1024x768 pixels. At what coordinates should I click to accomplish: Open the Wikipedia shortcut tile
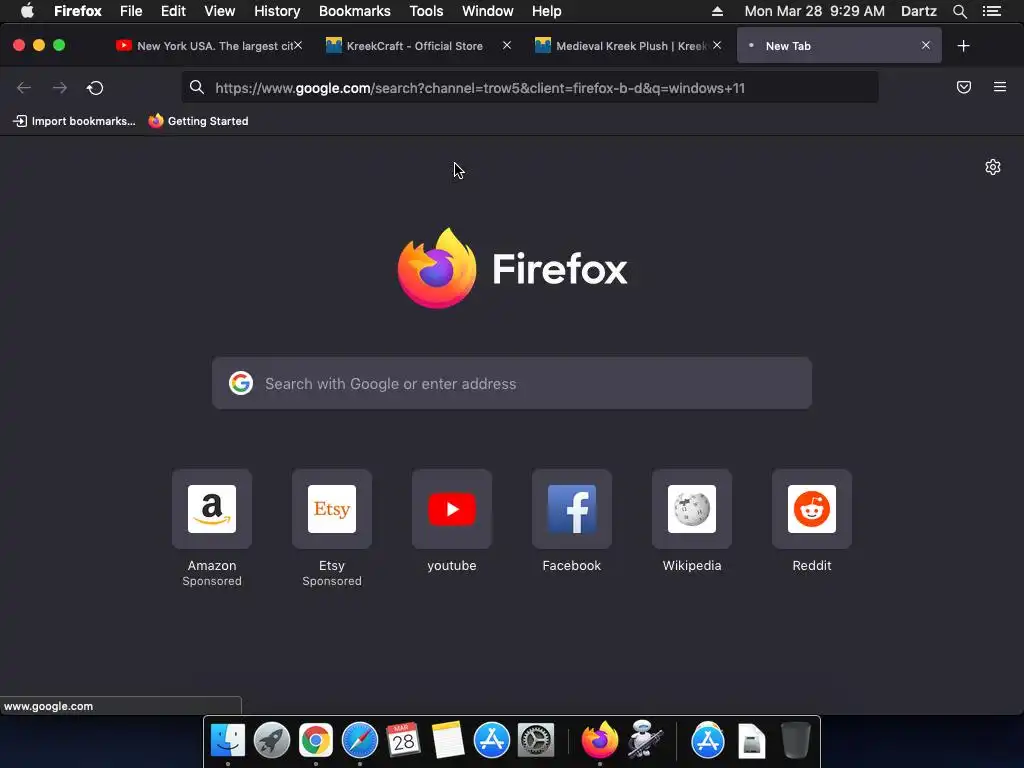coord(692,509)
